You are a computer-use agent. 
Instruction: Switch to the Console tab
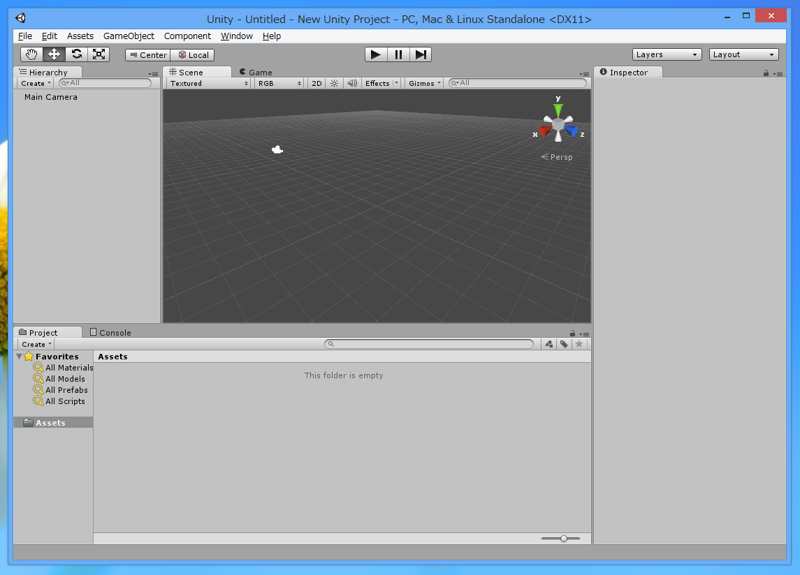[x=110, y=333]
